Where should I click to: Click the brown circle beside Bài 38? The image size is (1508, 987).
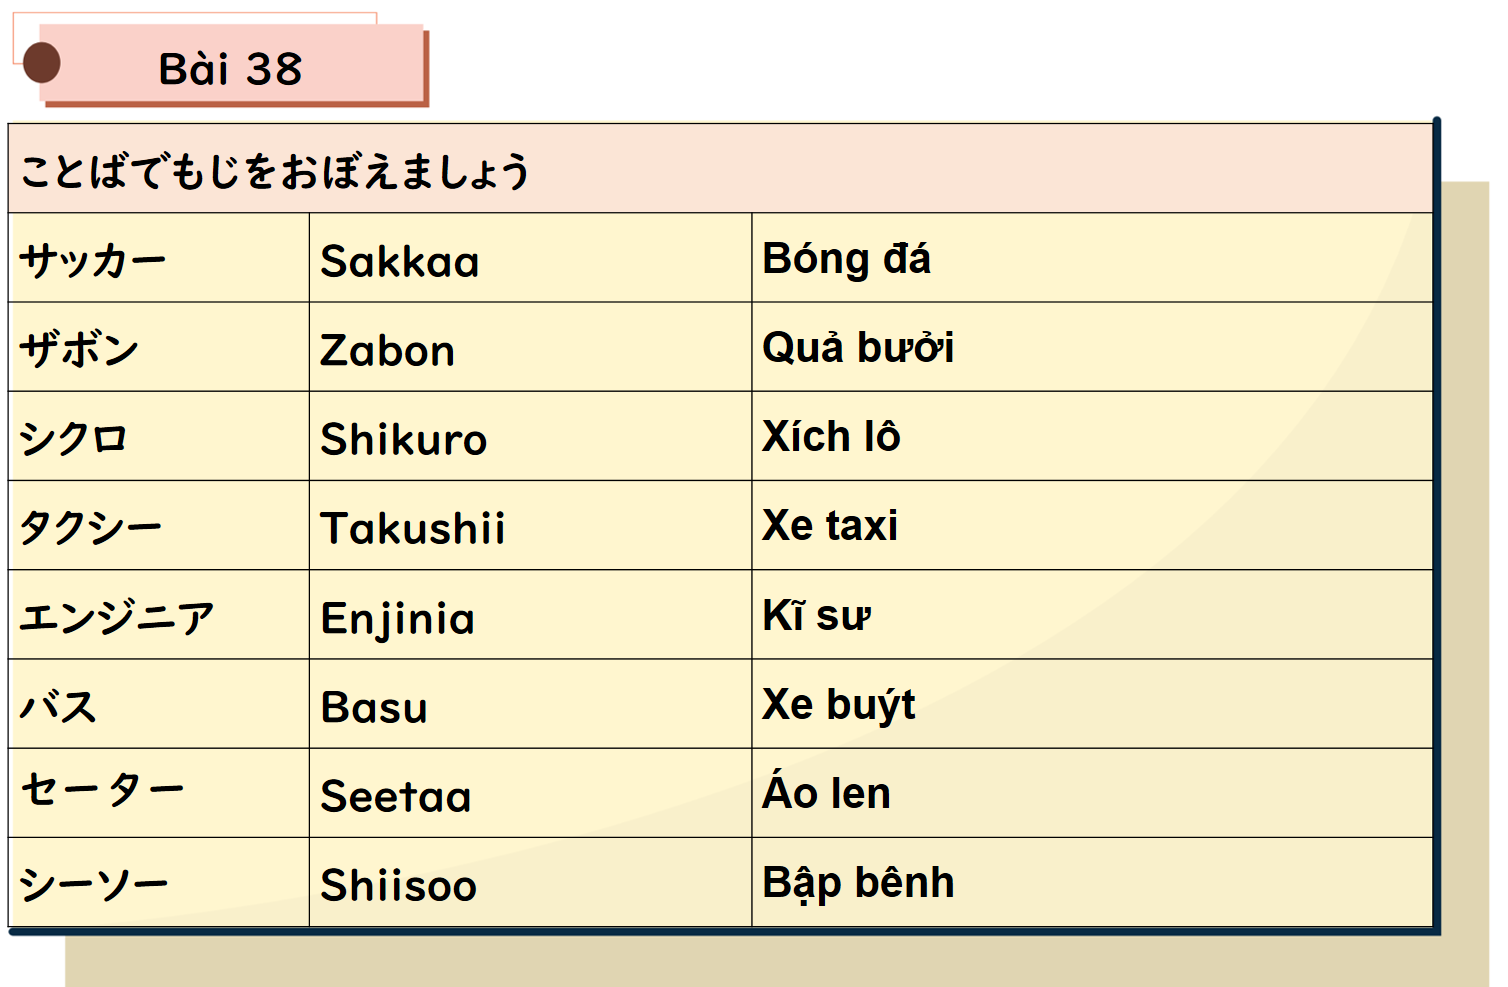pyautogui.click(x=41, y=63)
